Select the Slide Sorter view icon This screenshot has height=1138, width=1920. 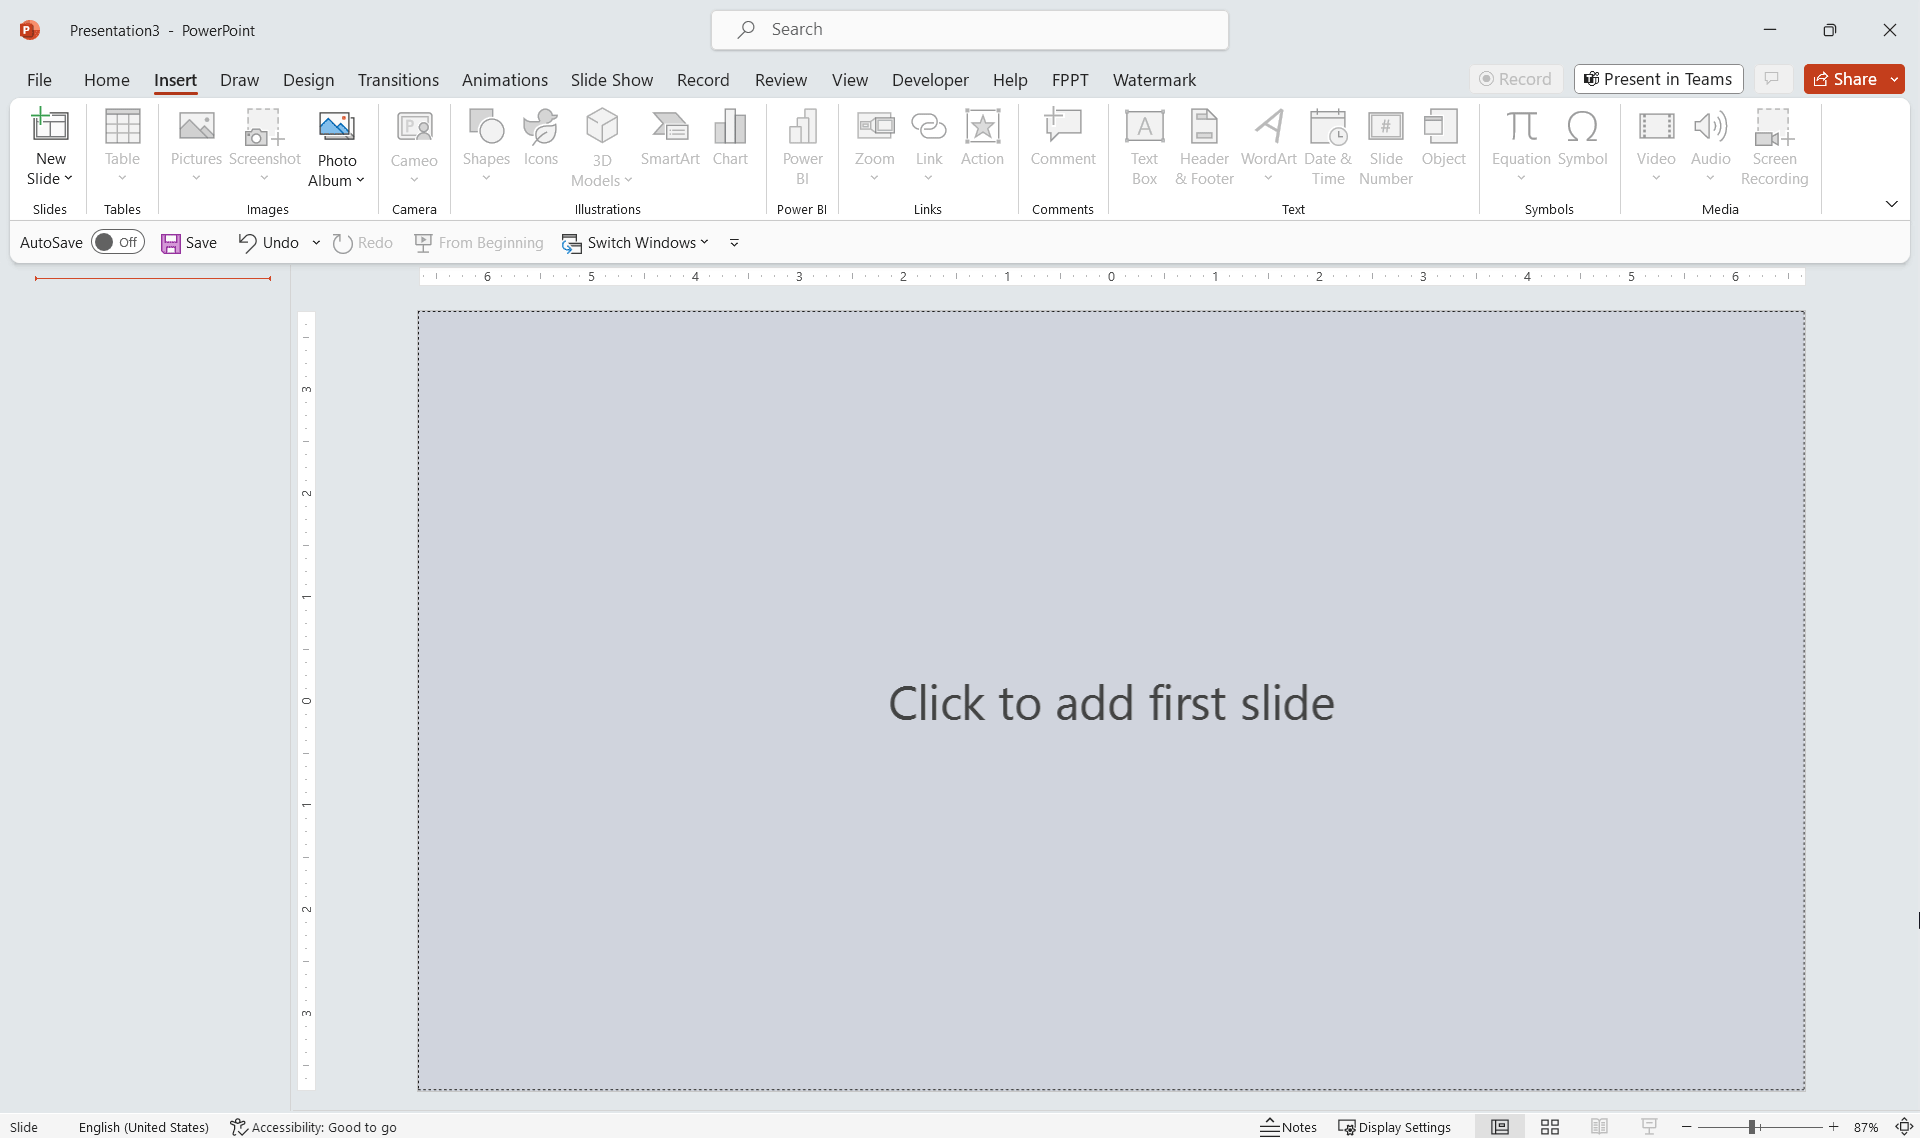1549,1127
